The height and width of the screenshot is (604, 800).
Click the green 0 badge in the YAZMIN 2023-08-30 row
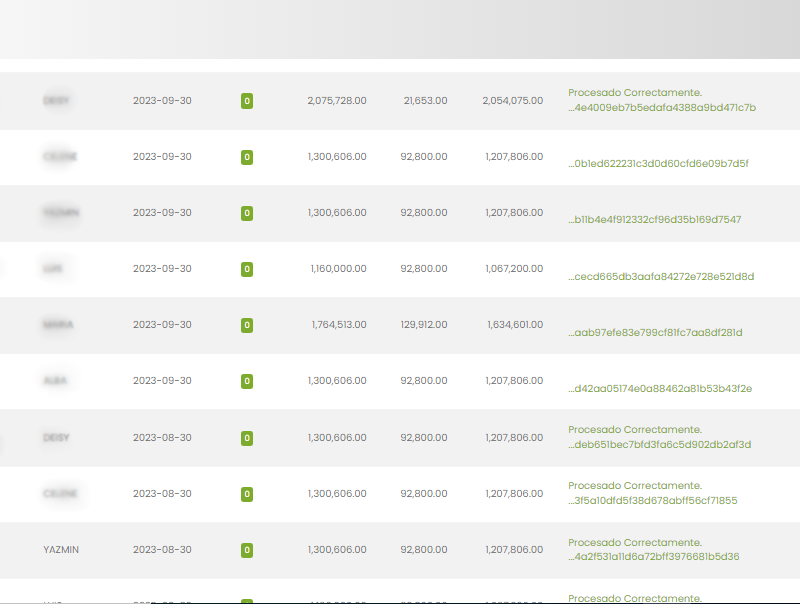(246, 550)
